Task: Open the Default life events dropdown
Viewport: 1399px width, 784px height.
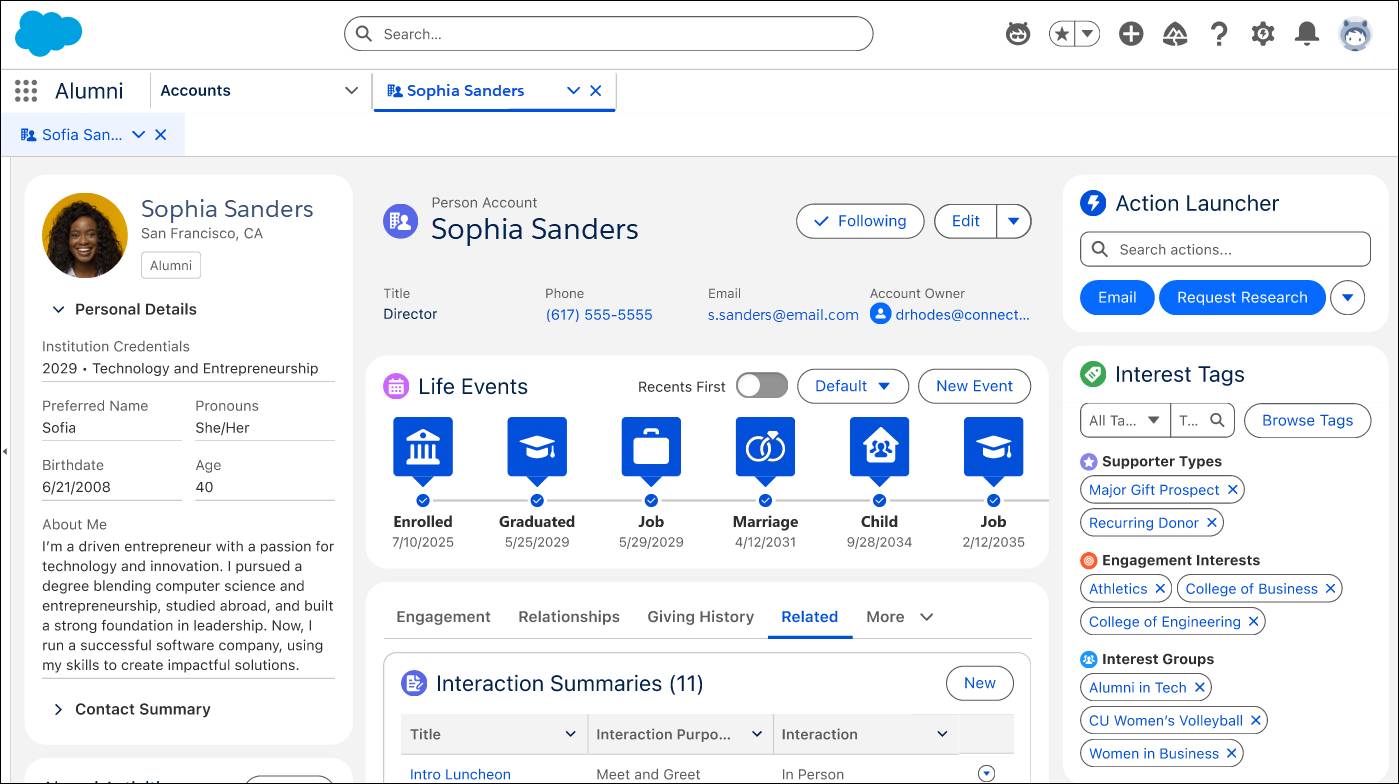Action: pyautogui.click(x=852, y=386)
